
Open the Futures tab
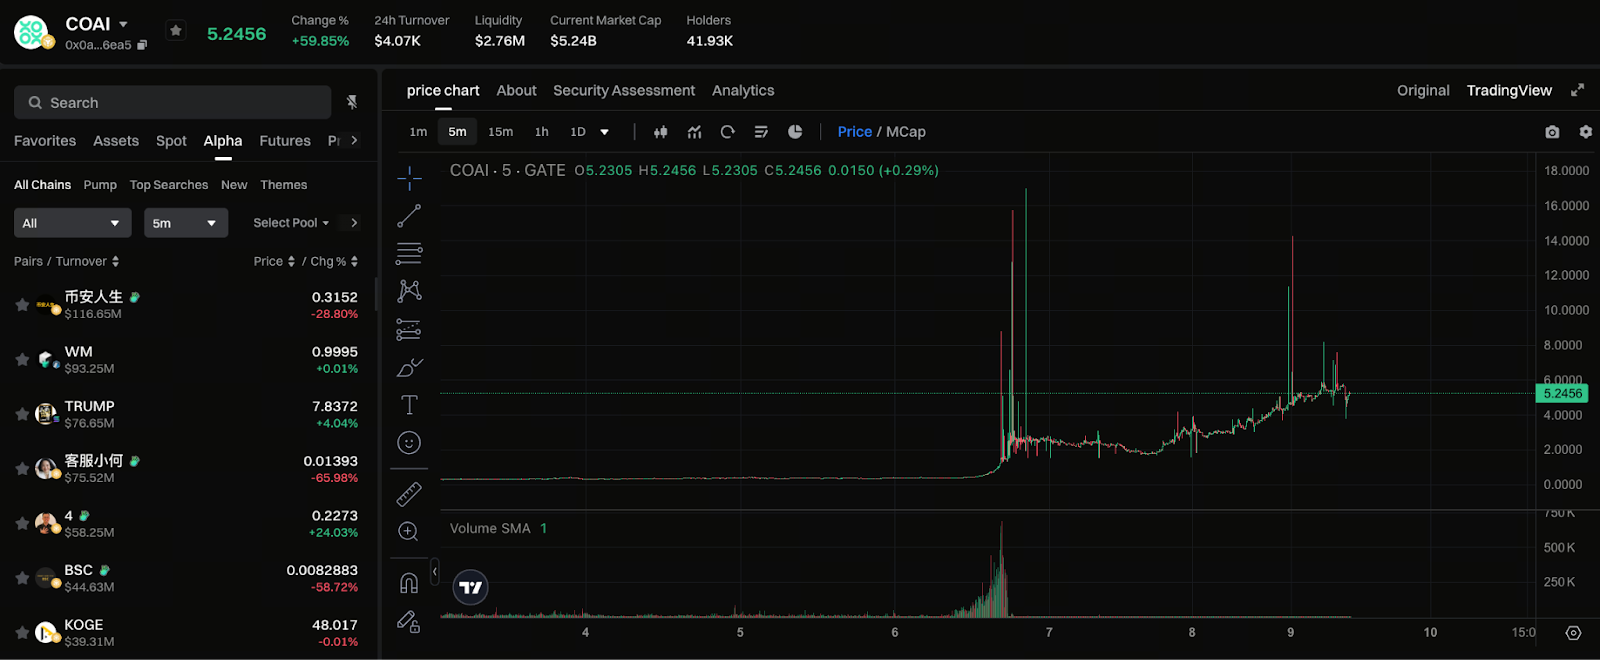click(x=285, y=141)
